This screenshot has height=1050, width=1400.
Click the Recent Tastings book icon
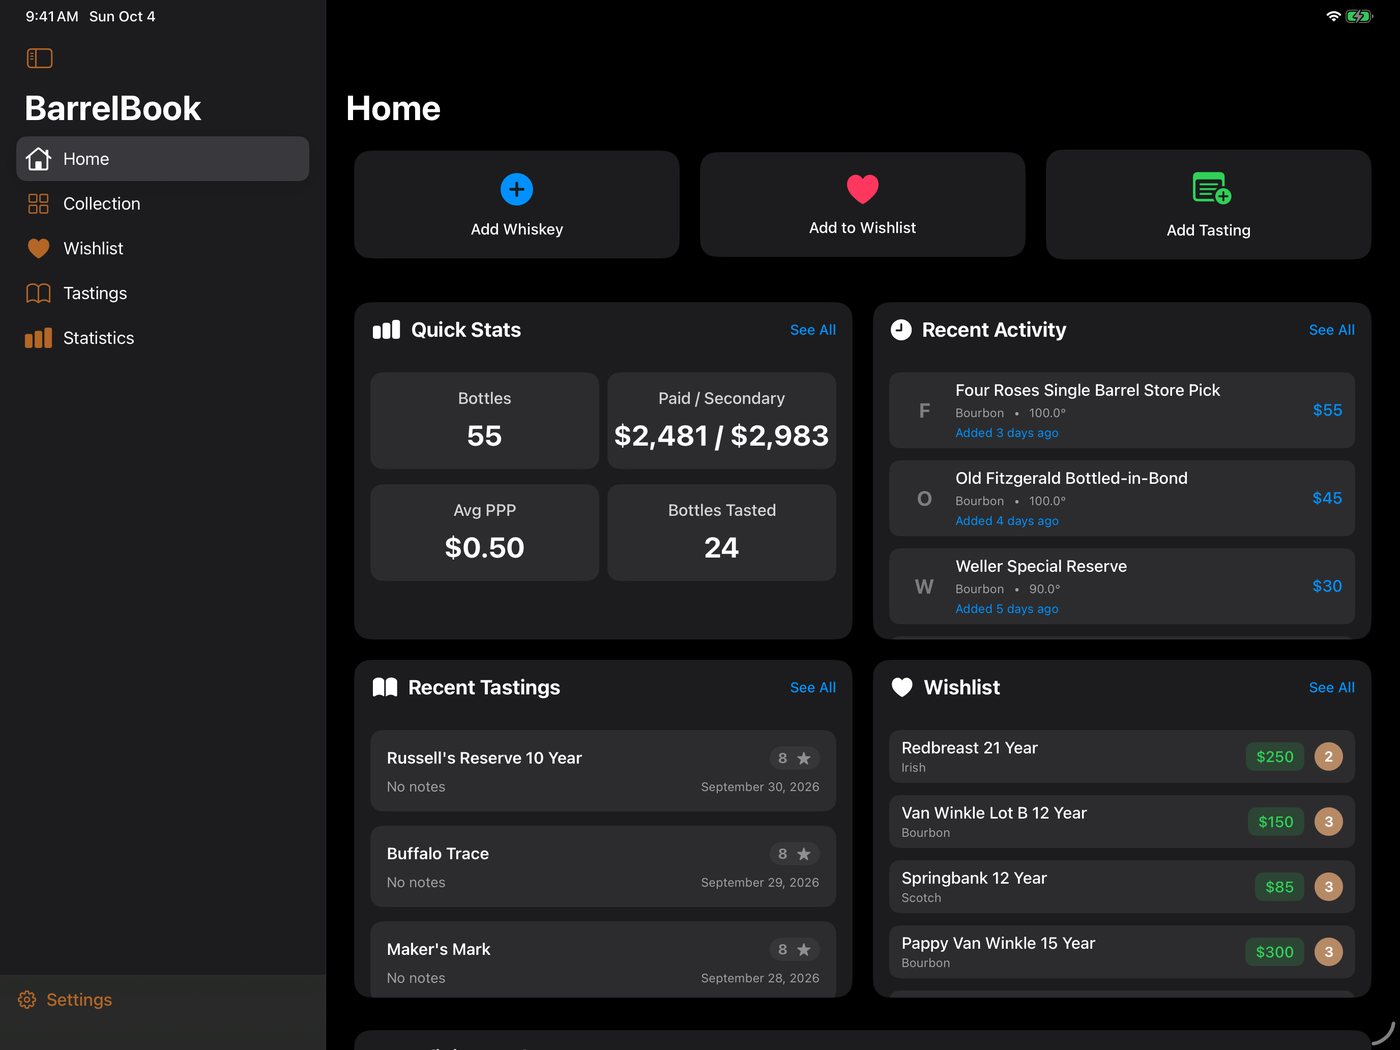click(385, 687)
